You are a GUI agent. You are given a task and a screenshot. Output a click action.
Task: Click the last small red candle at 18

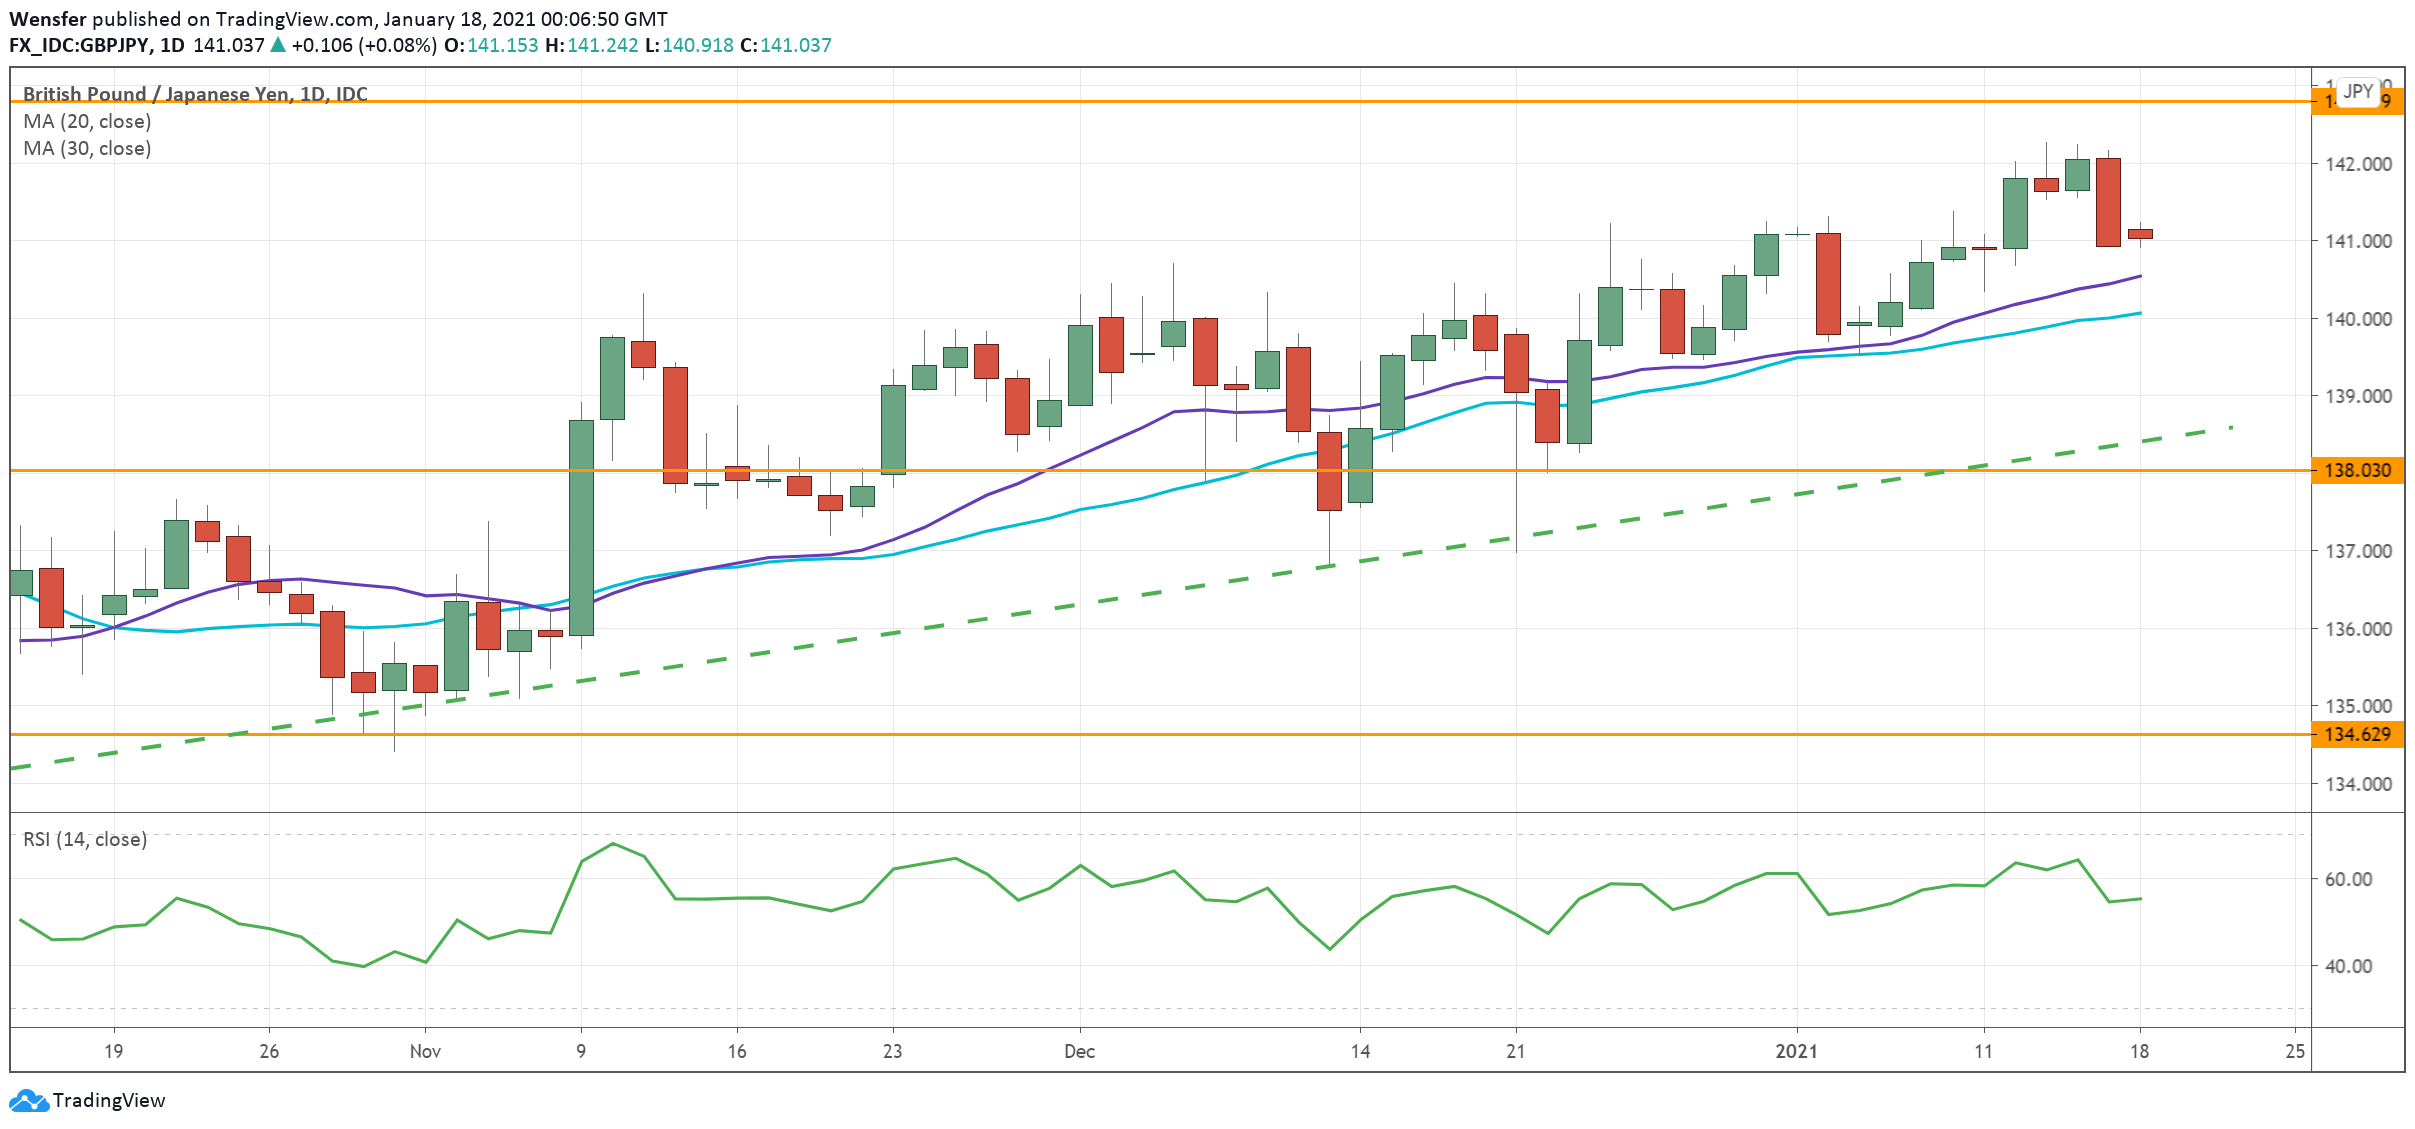coord(2140,234)
